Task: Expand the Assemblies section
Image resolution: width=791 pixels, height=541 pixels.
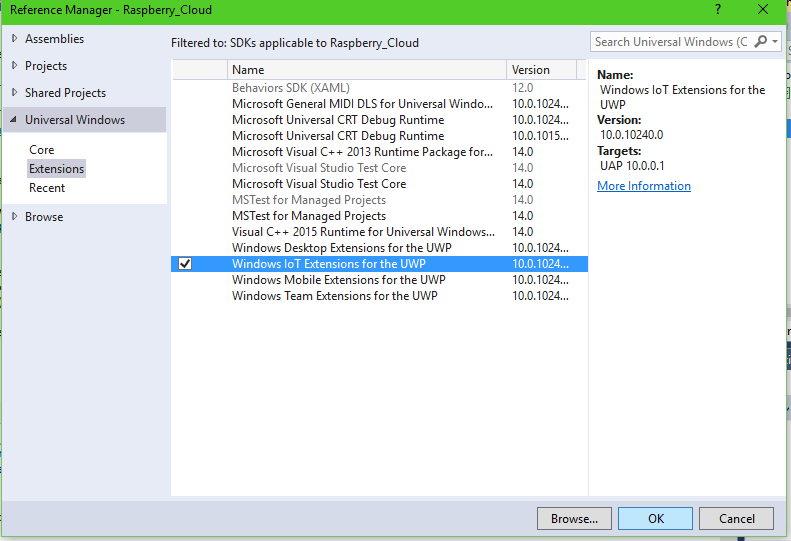Action: click(x=15, y=38)
